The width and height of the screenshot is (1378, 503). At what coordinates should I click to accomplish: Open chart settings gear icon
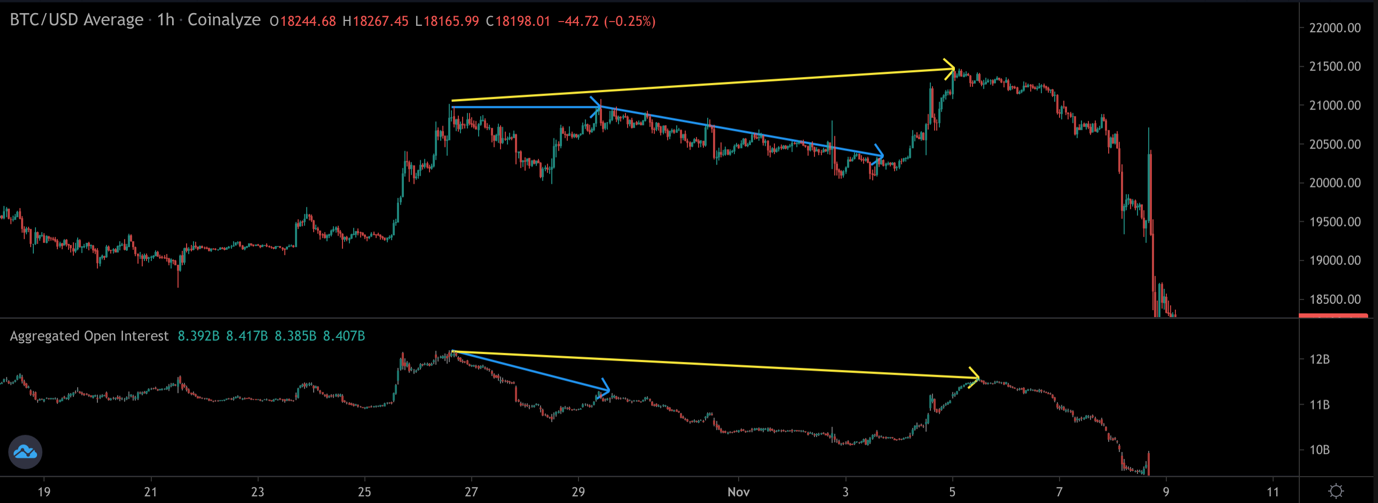1336,491
